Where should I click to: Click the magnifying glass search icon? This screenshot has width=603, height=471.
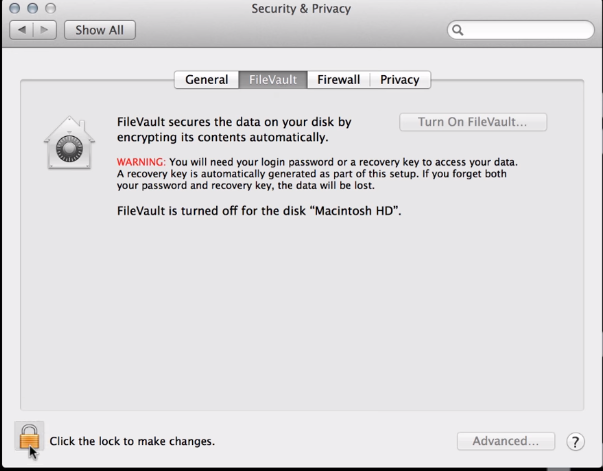click(x=458, y=30)
